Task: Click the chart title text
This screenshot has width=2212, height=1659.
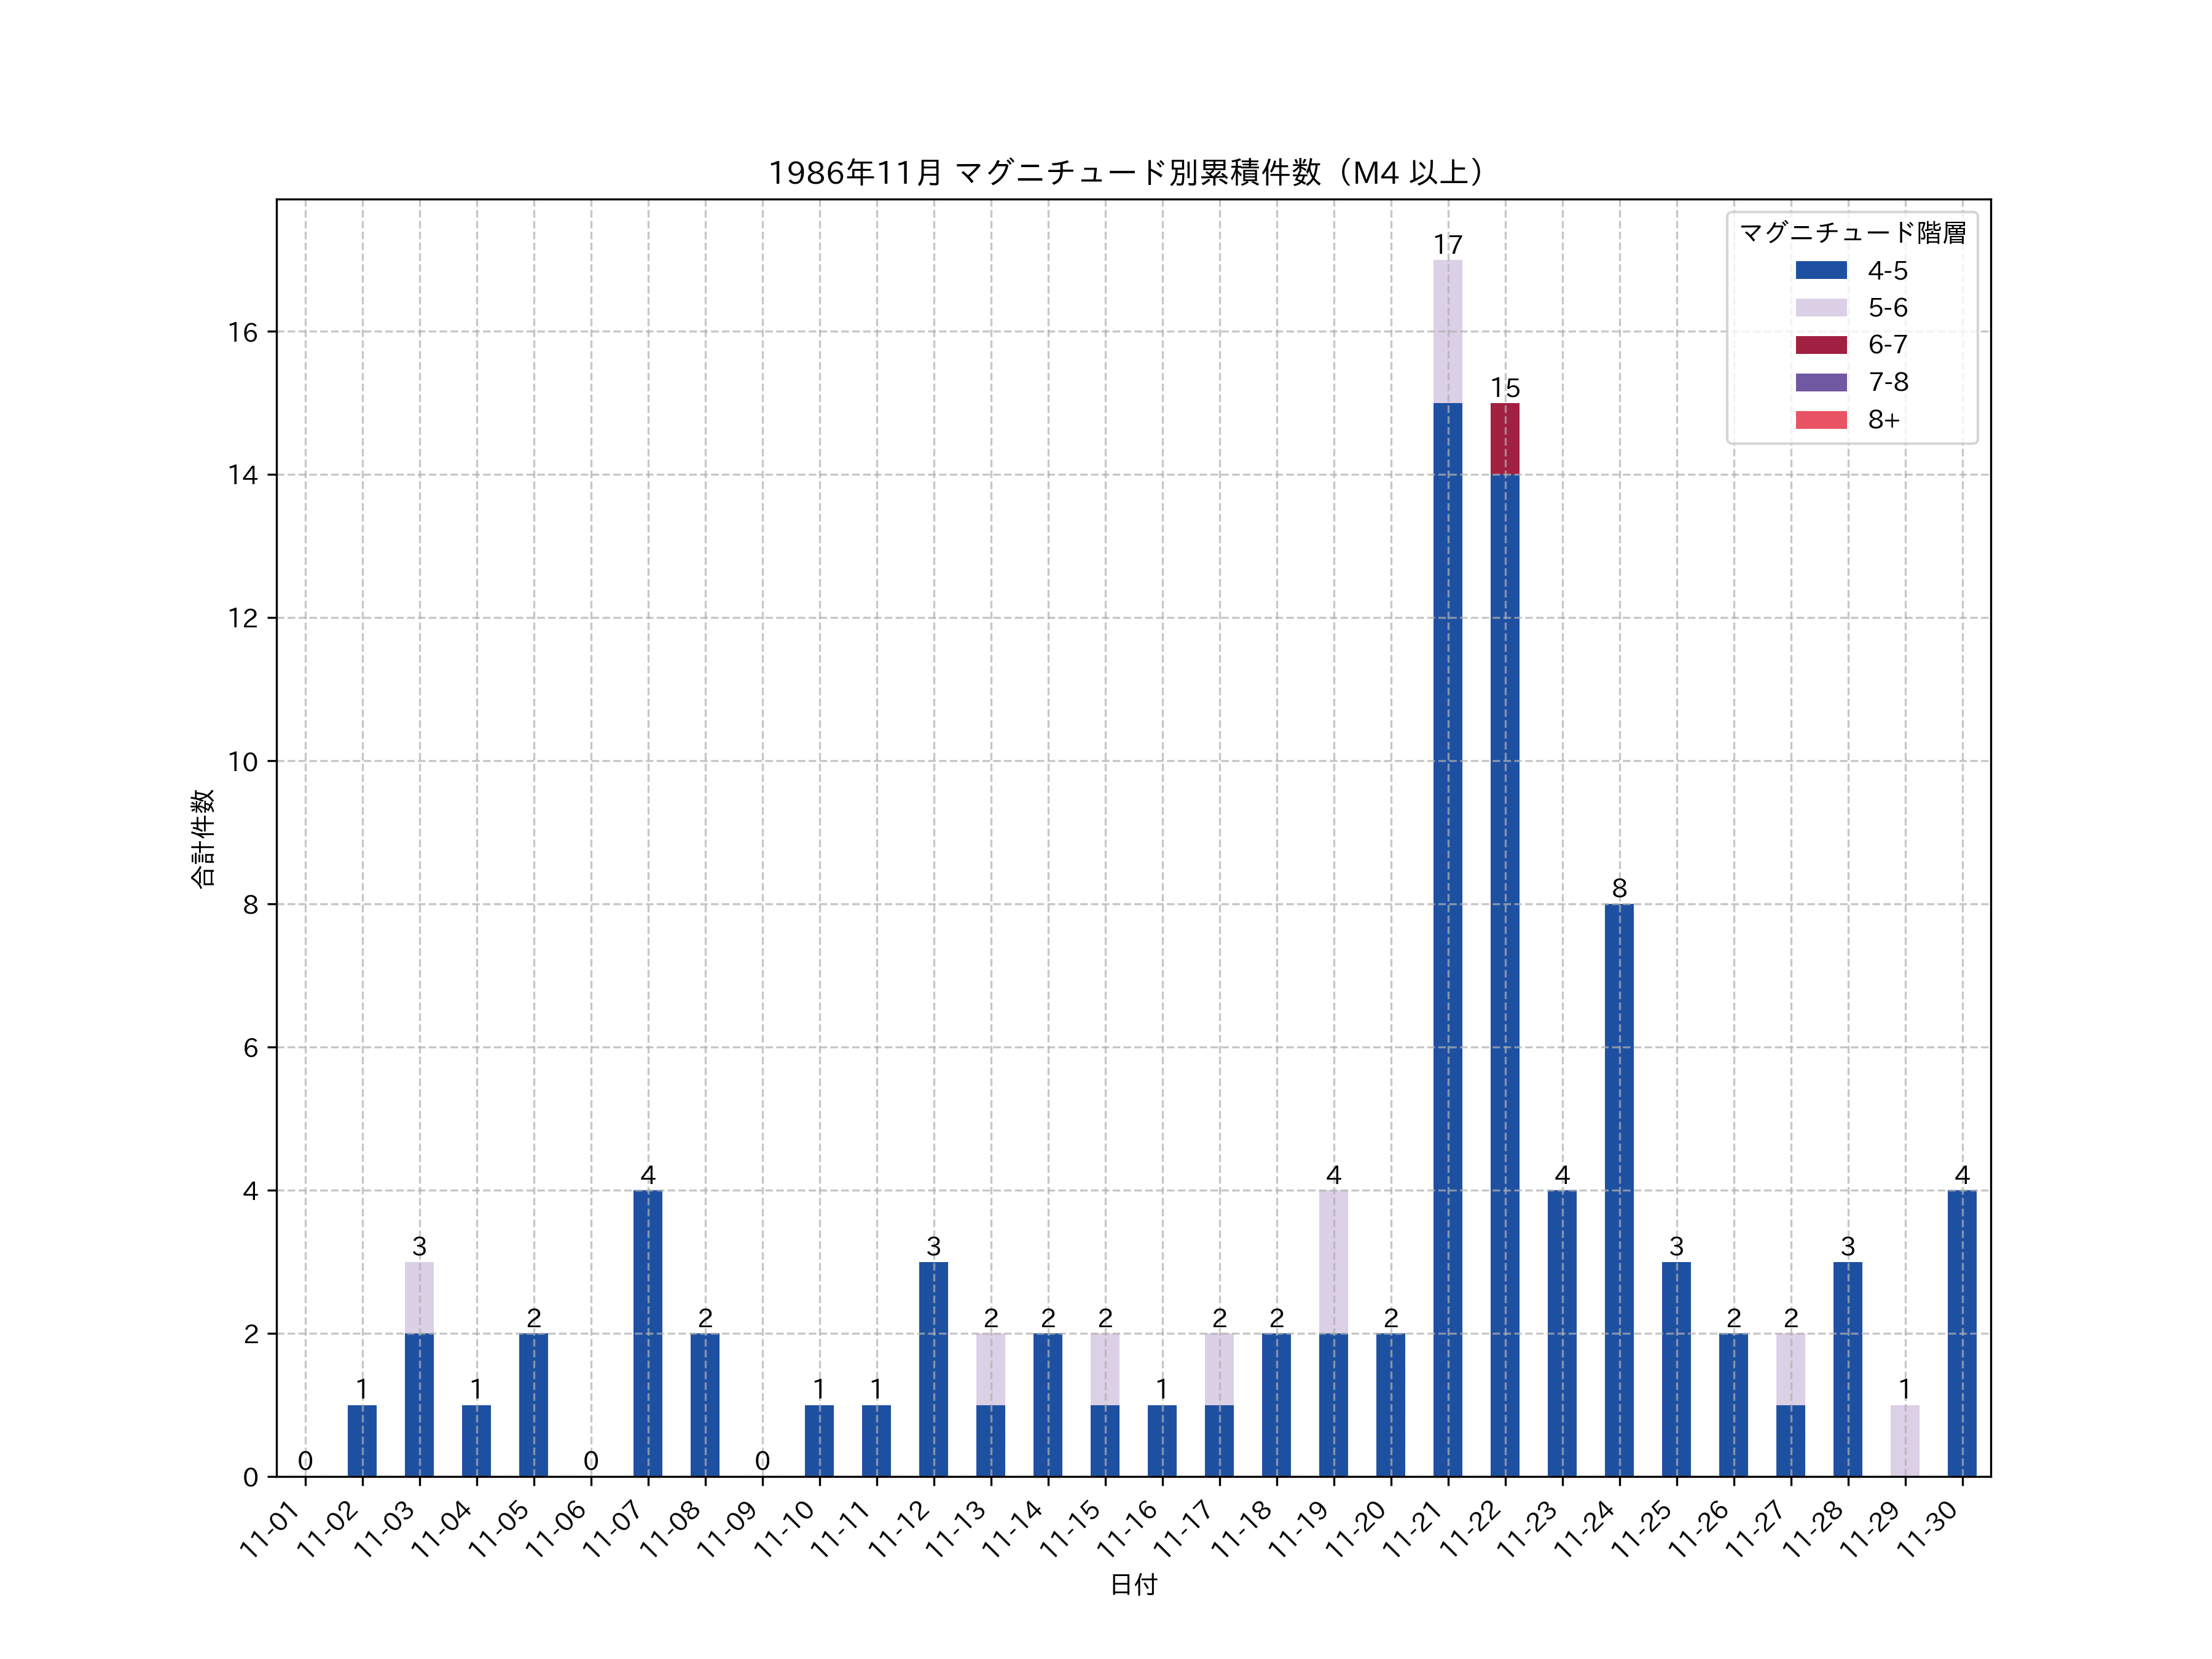Action: [x=1128, y=173]
